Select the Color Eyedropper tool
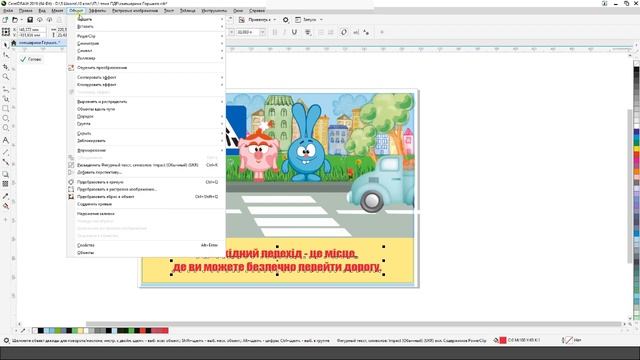The width and height of the screenshot is (640, 360). pyautogui.click(x=6, y=196)
